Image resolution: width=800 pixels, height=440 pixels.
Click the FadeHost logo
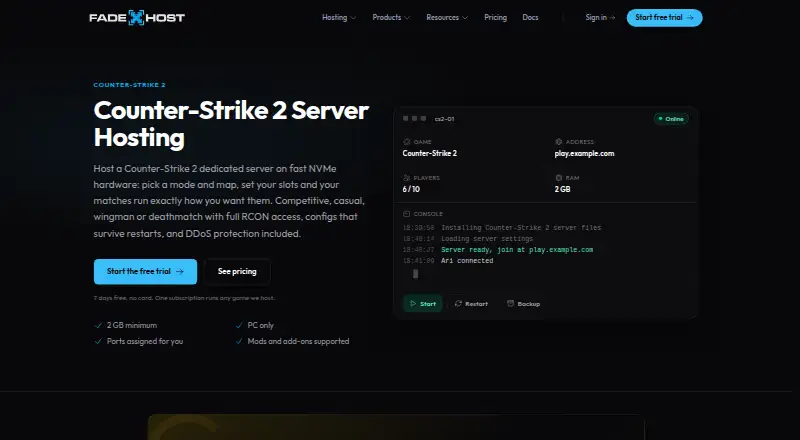[x=137, y=18]
